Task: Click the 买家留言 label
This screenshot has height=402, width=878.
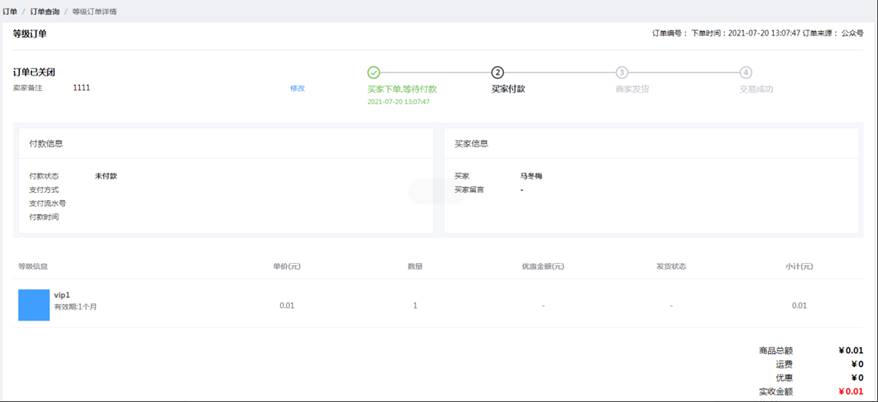Action: click(469, 190)
